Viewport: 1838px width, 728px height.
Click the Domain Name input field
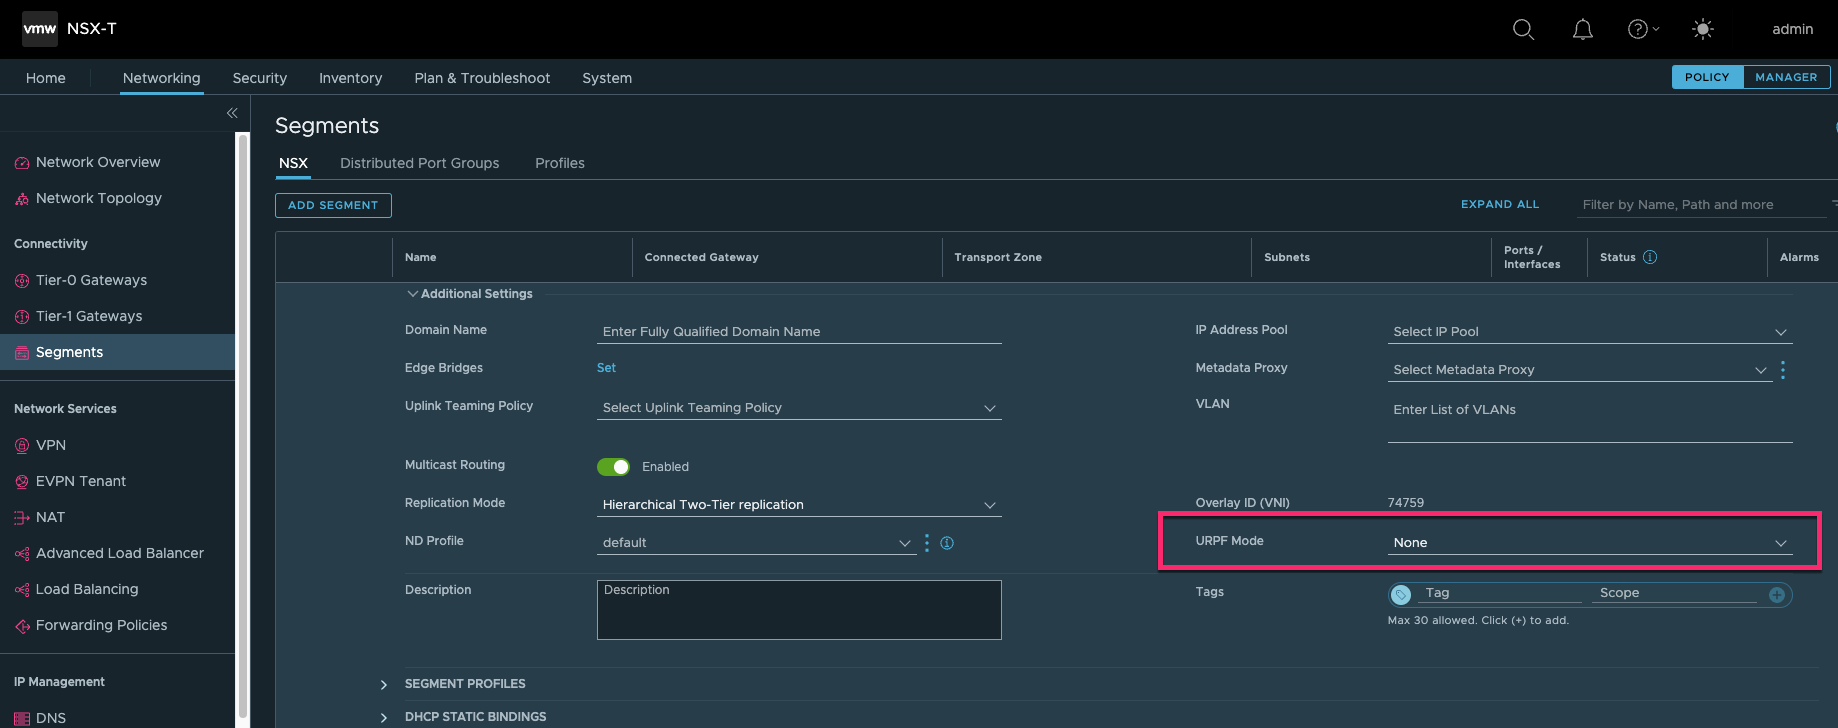pyautogui.click(x=799, y=332)
